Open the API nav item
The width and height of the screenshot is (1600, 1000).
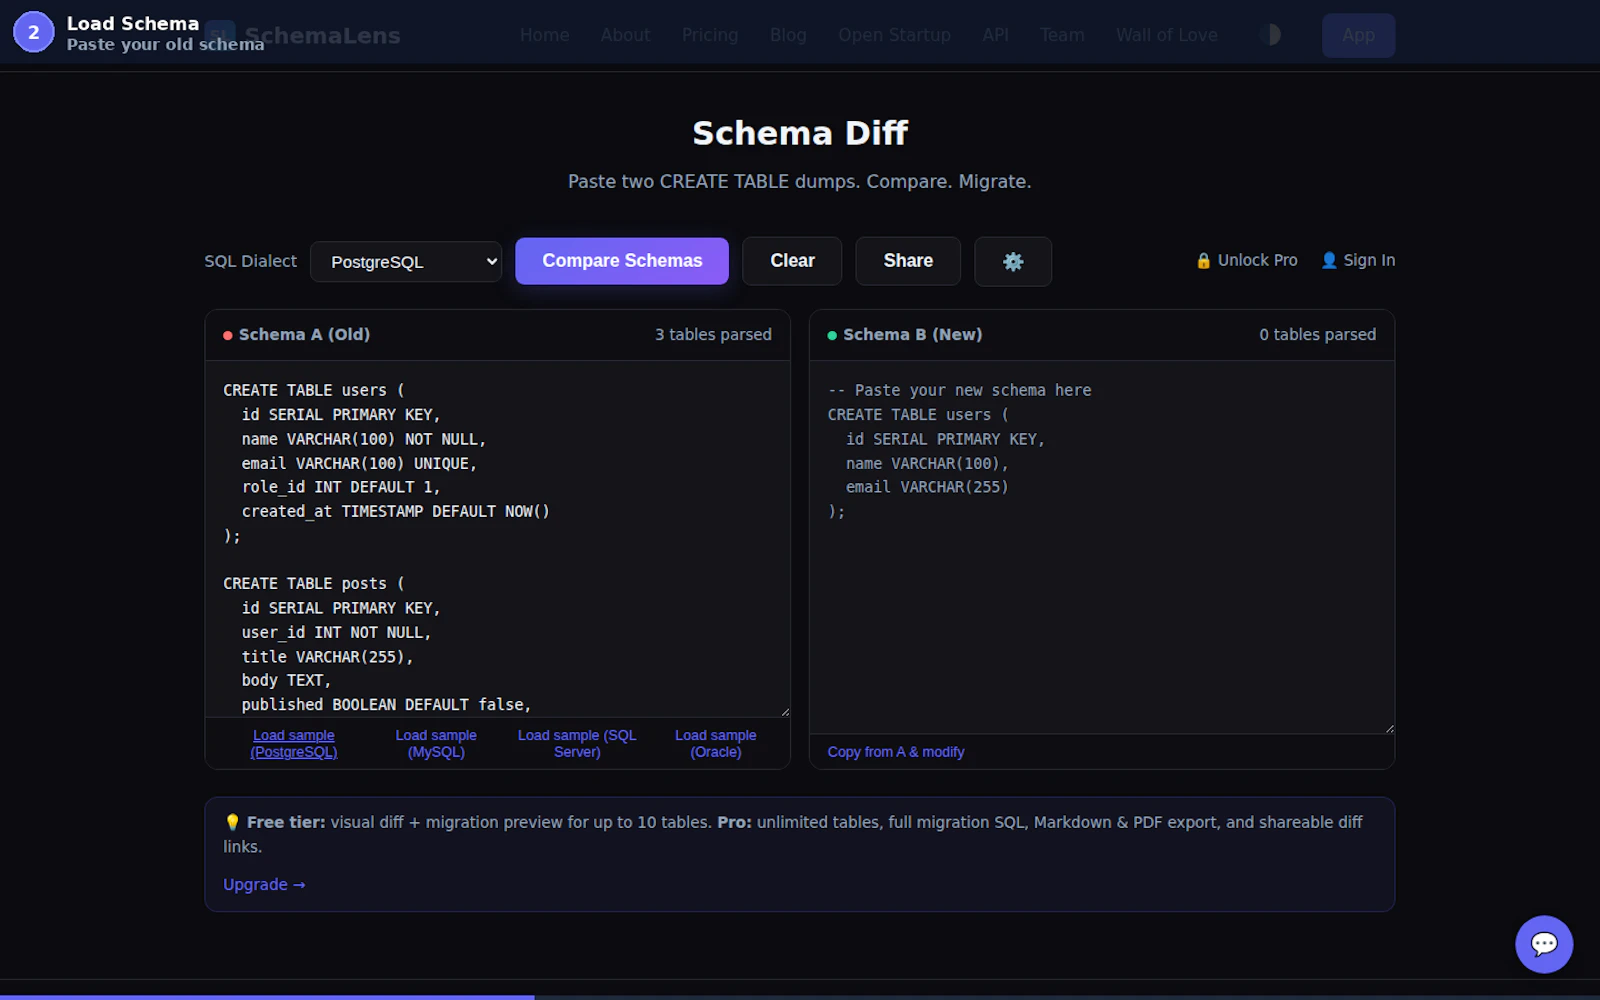click(x=995, y=35)
